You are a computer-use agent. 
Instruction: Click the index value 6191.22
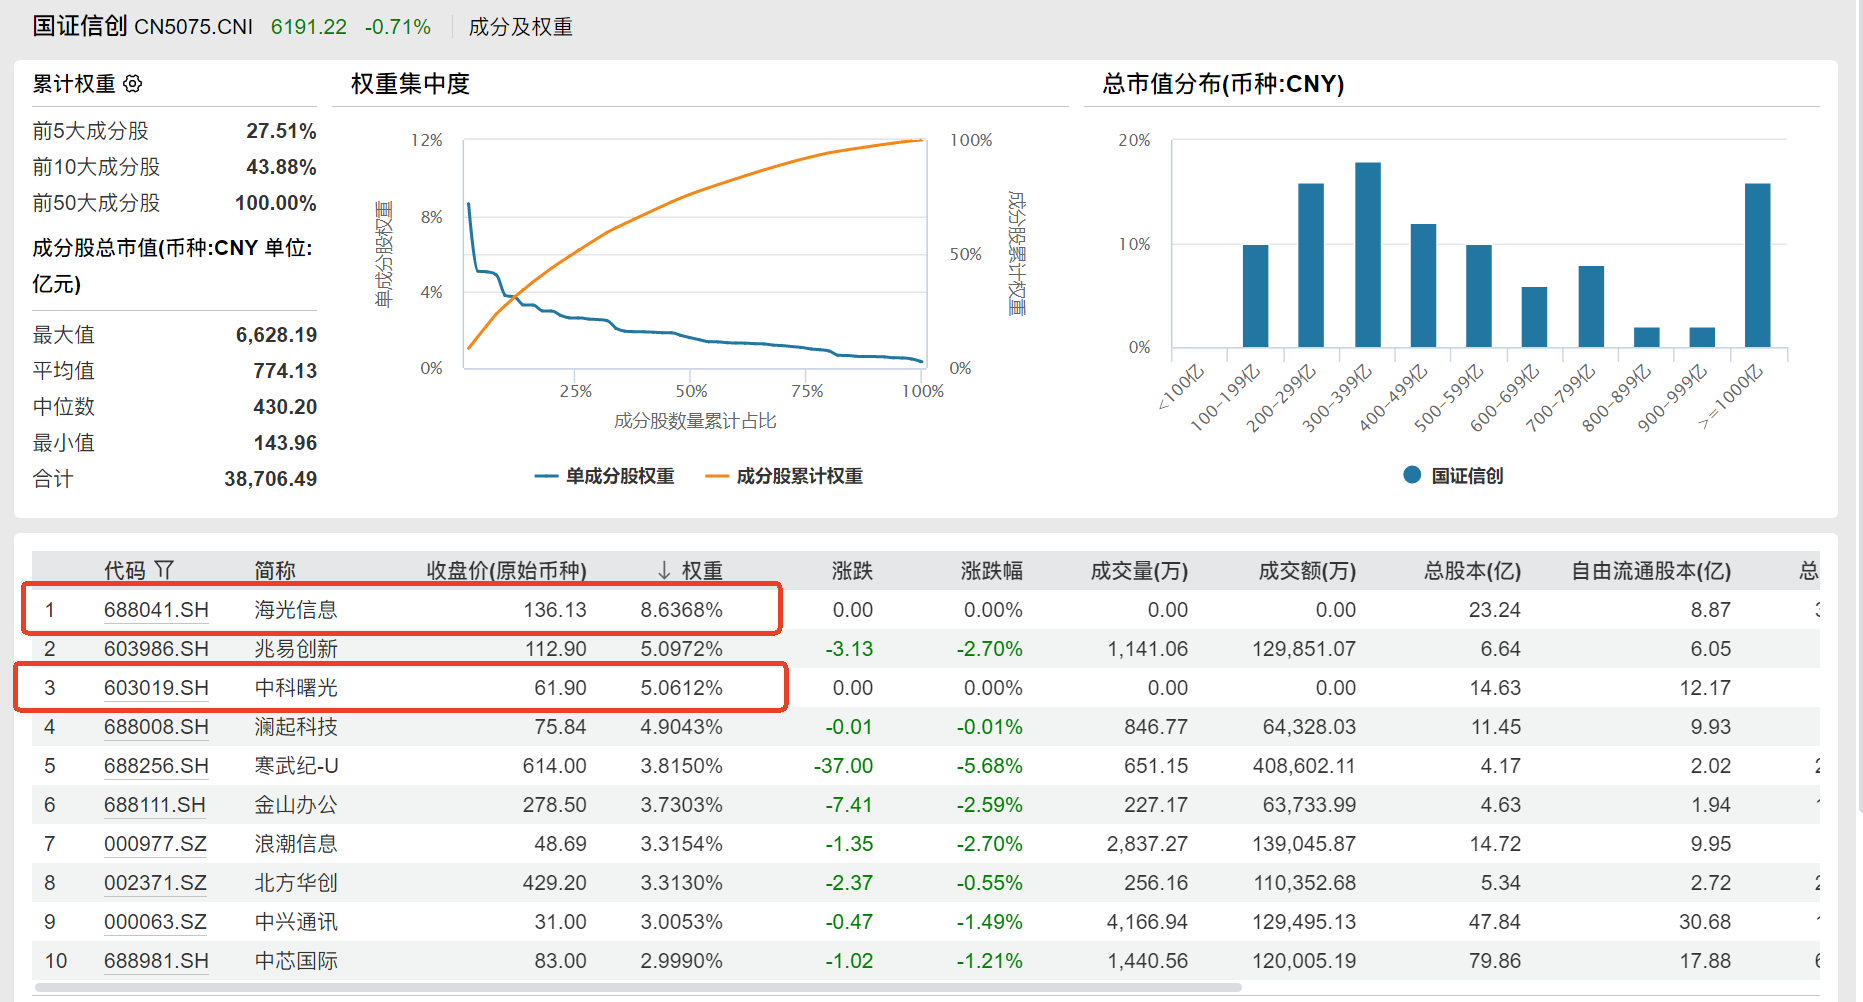pos(309,27)
